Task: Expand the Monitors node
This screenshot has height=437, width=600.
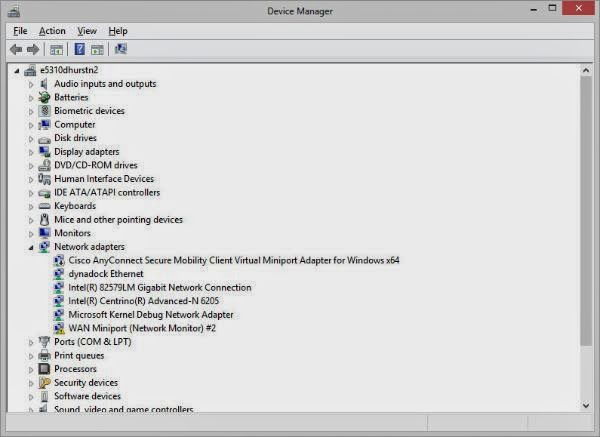Action: (x=31, y=234)
